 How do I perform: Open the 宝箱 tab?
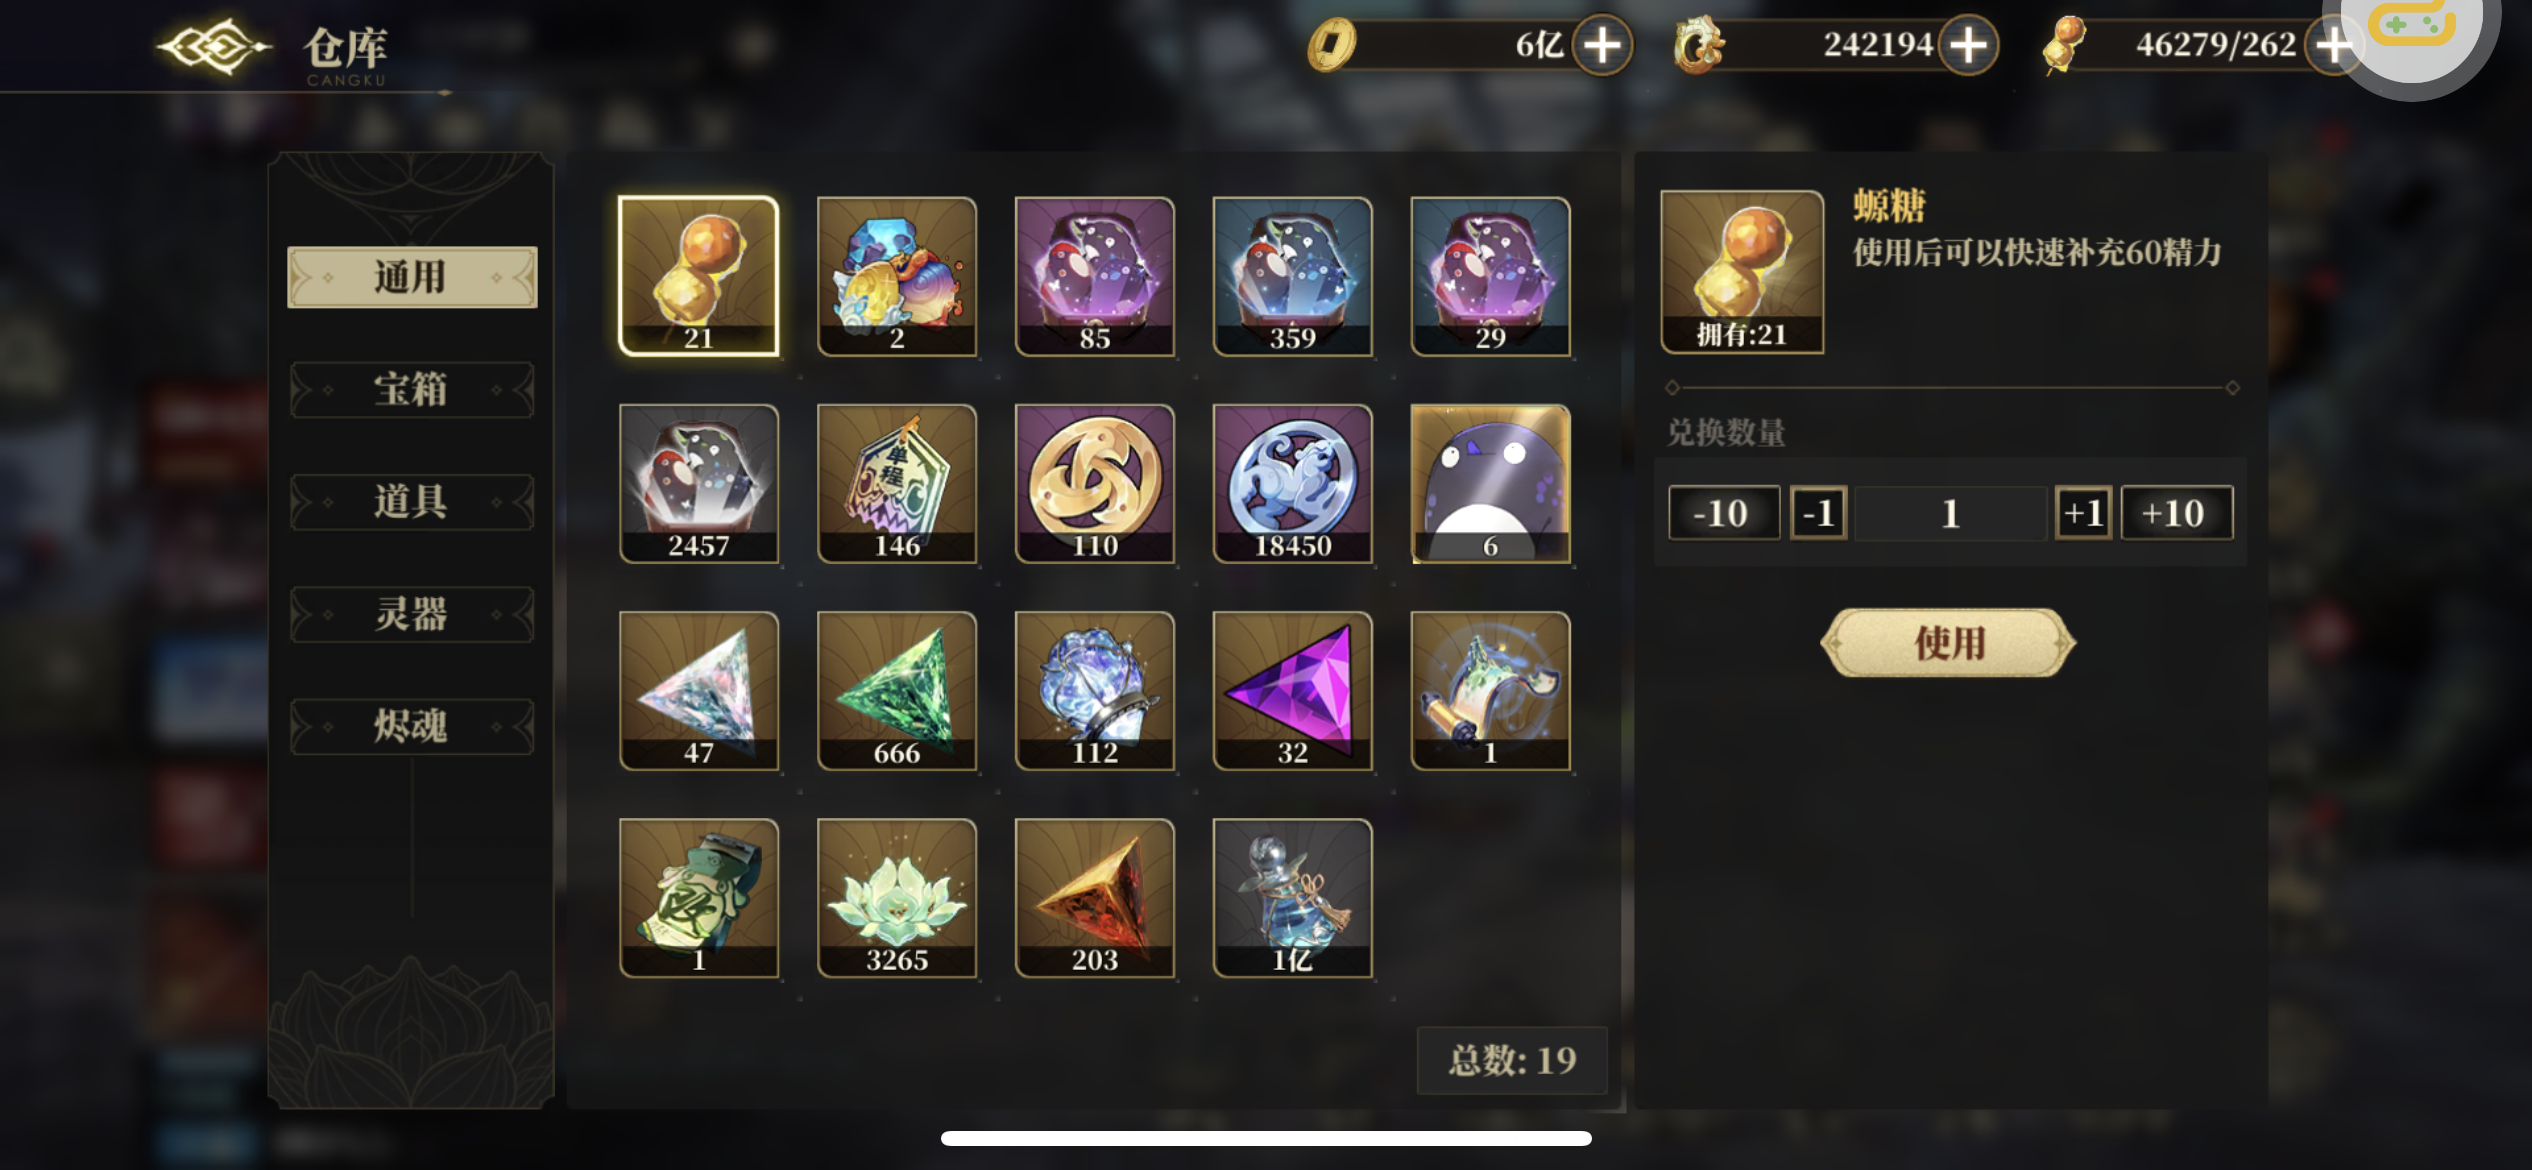click(x=412, y=389)
